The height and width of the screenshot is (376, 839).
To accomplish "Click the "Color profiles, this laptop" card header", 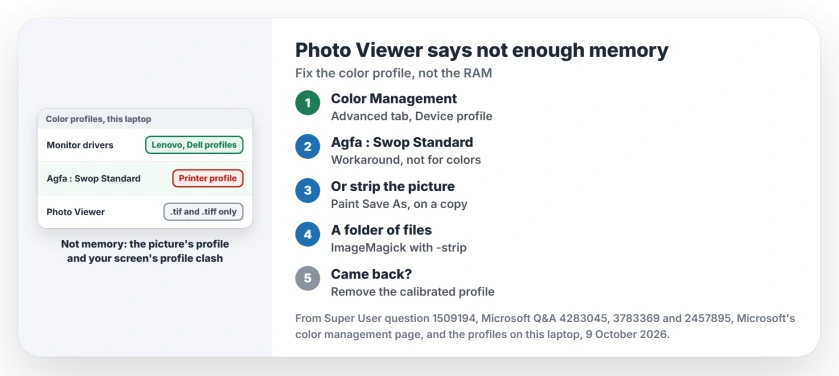I will pos(145,119).
